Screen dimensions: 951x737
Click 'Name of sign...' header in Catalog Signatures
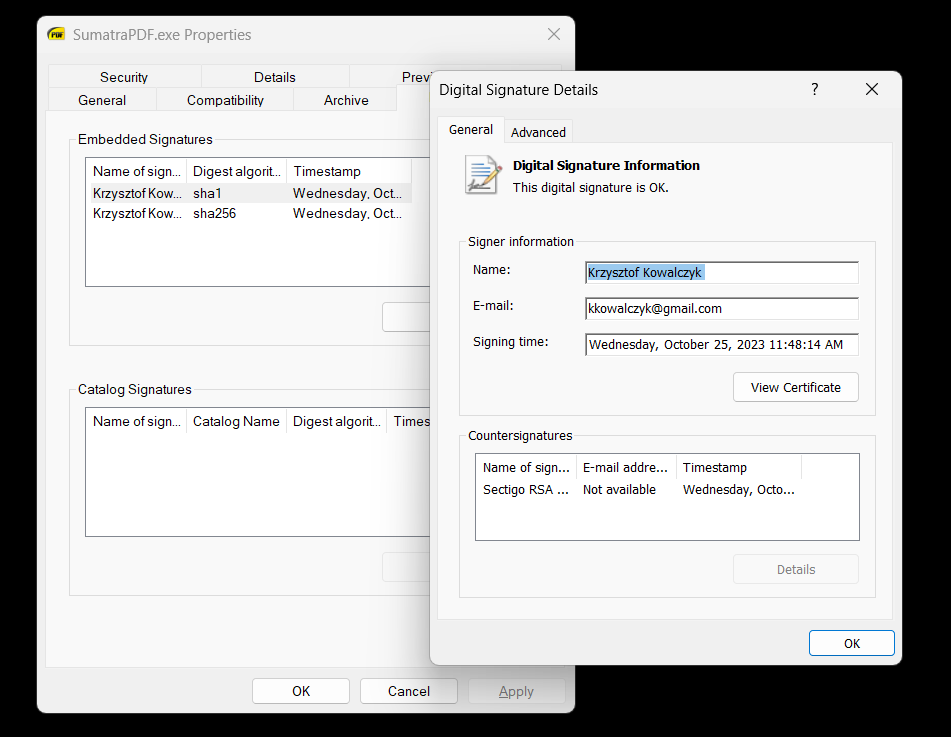coord(136,421)
